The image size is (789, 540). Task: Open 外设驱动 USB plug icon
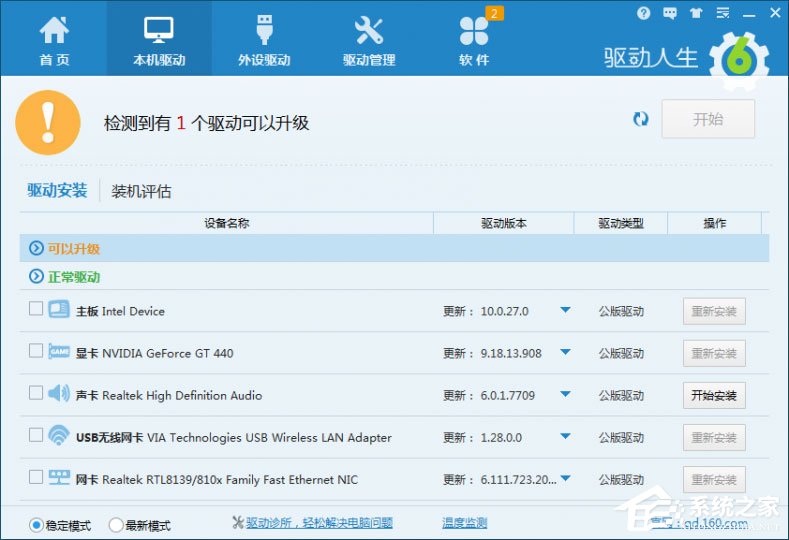click(264, 30)
